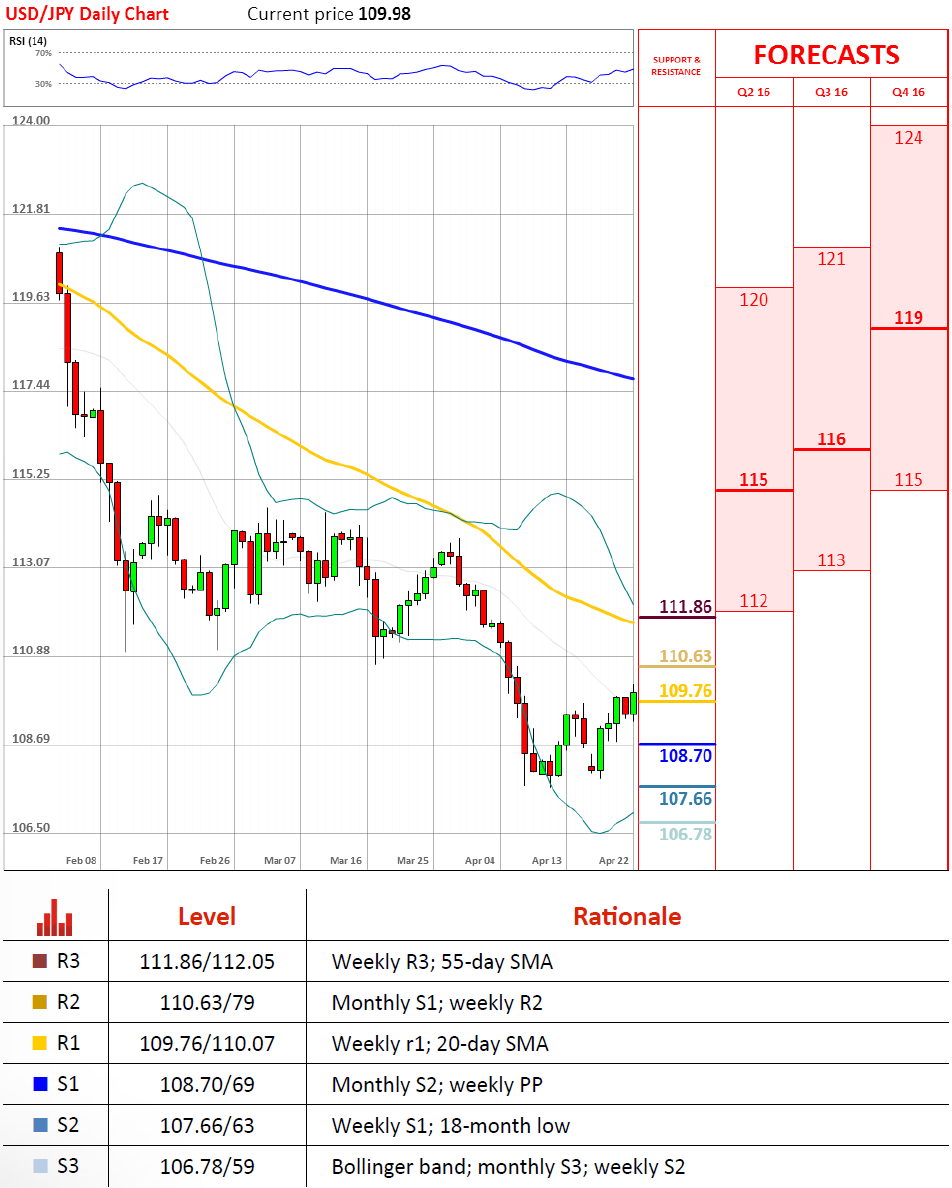
Task: Click the 113 forecast value in Q3 16
Action: coord(831,560)
